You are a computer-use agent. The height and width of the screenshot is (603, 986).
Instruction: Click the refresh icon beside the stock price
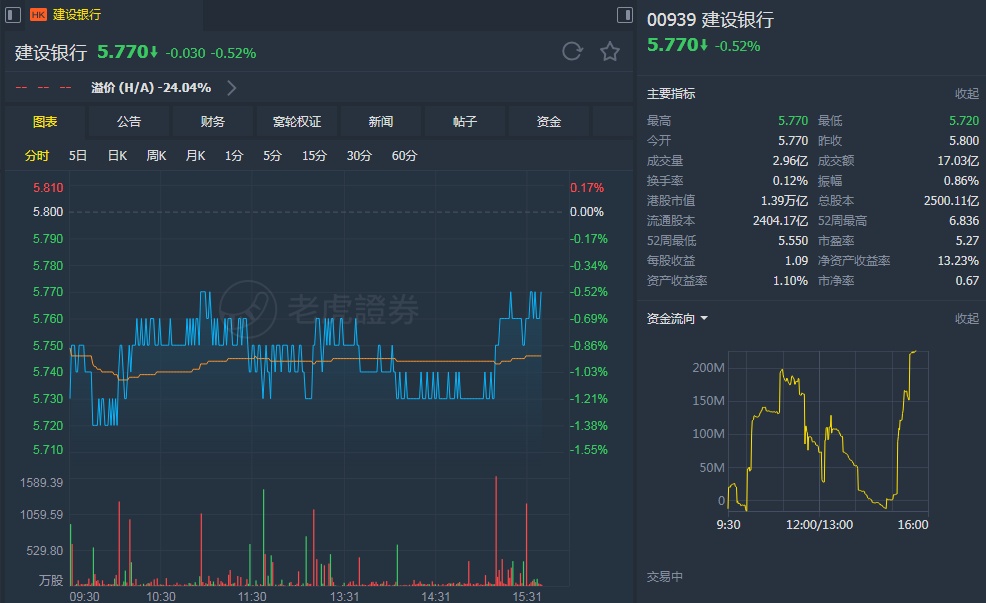[572, 52]
